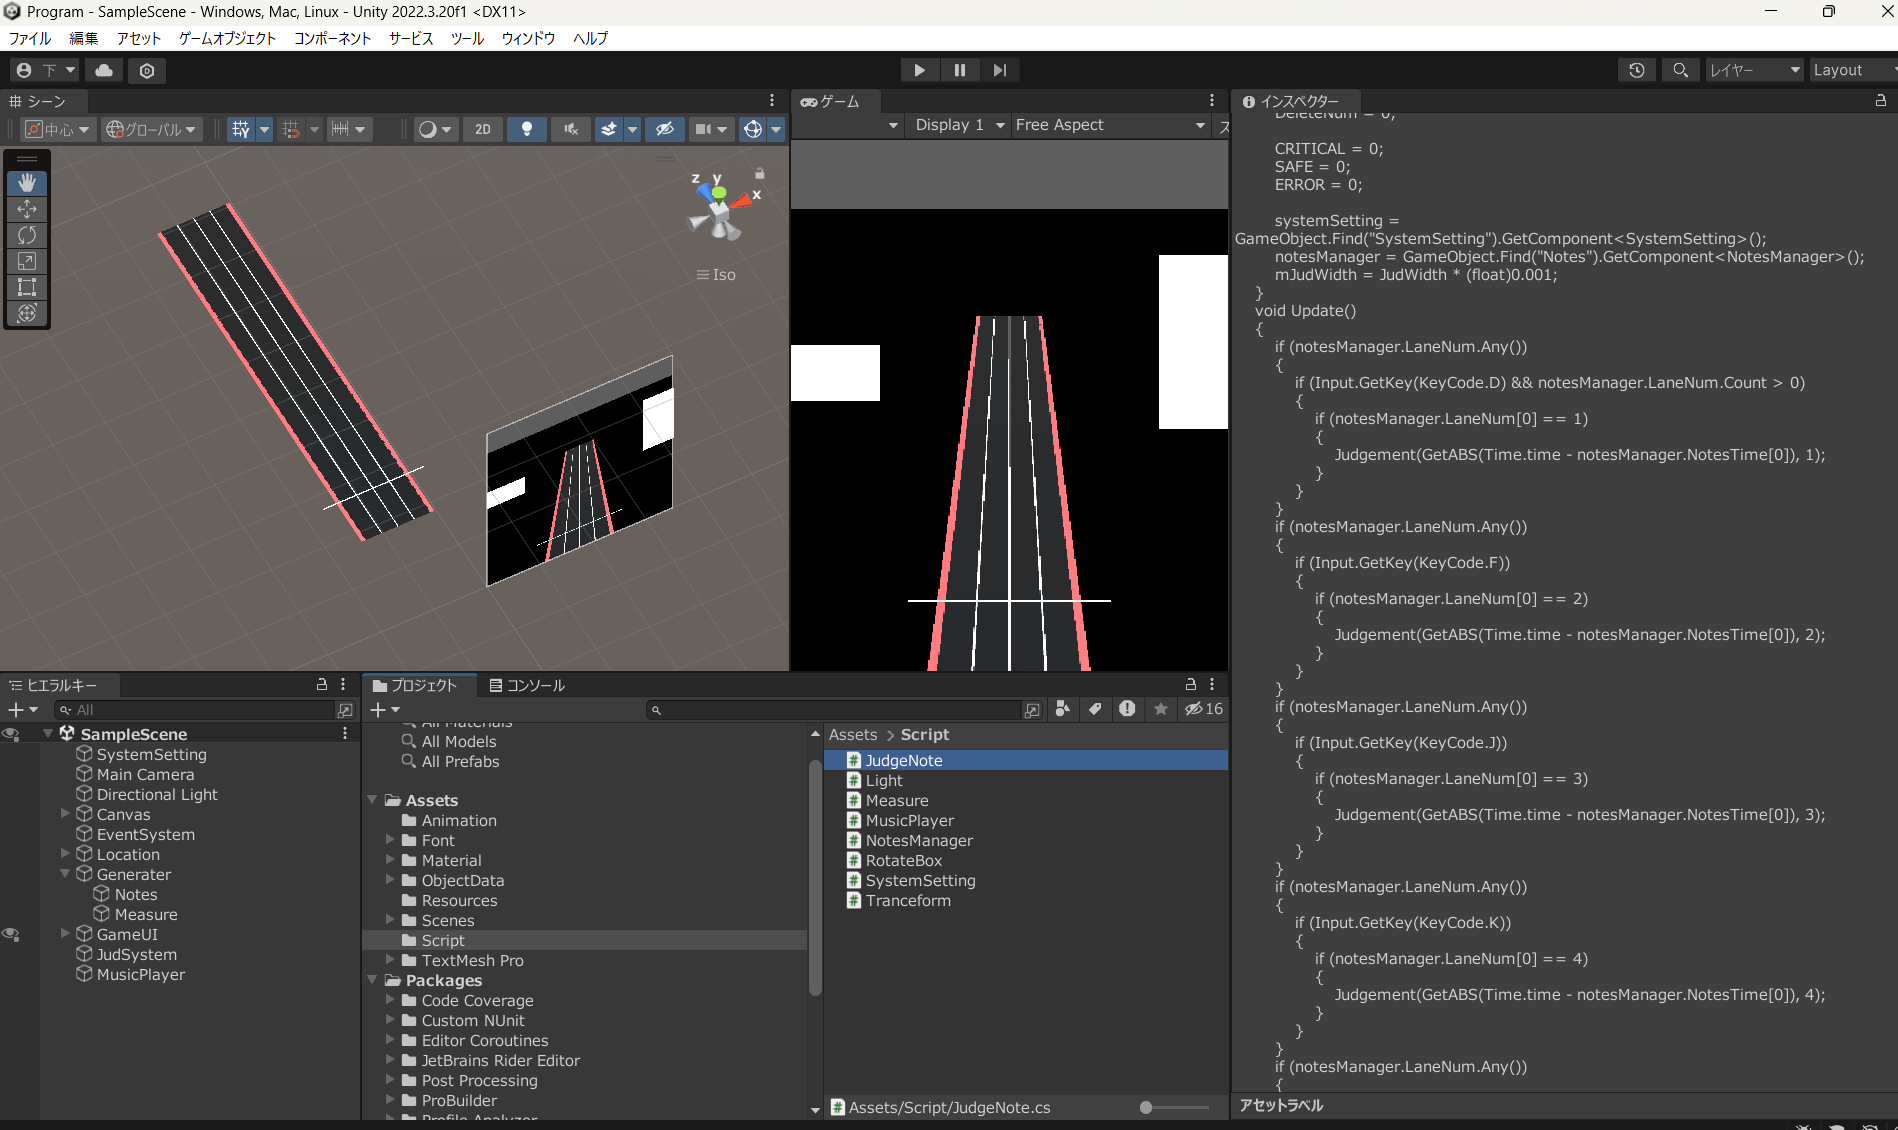1898x1130 pixels.
Task: Expand the Canvas hierarchy item
Action: point(66,814)
